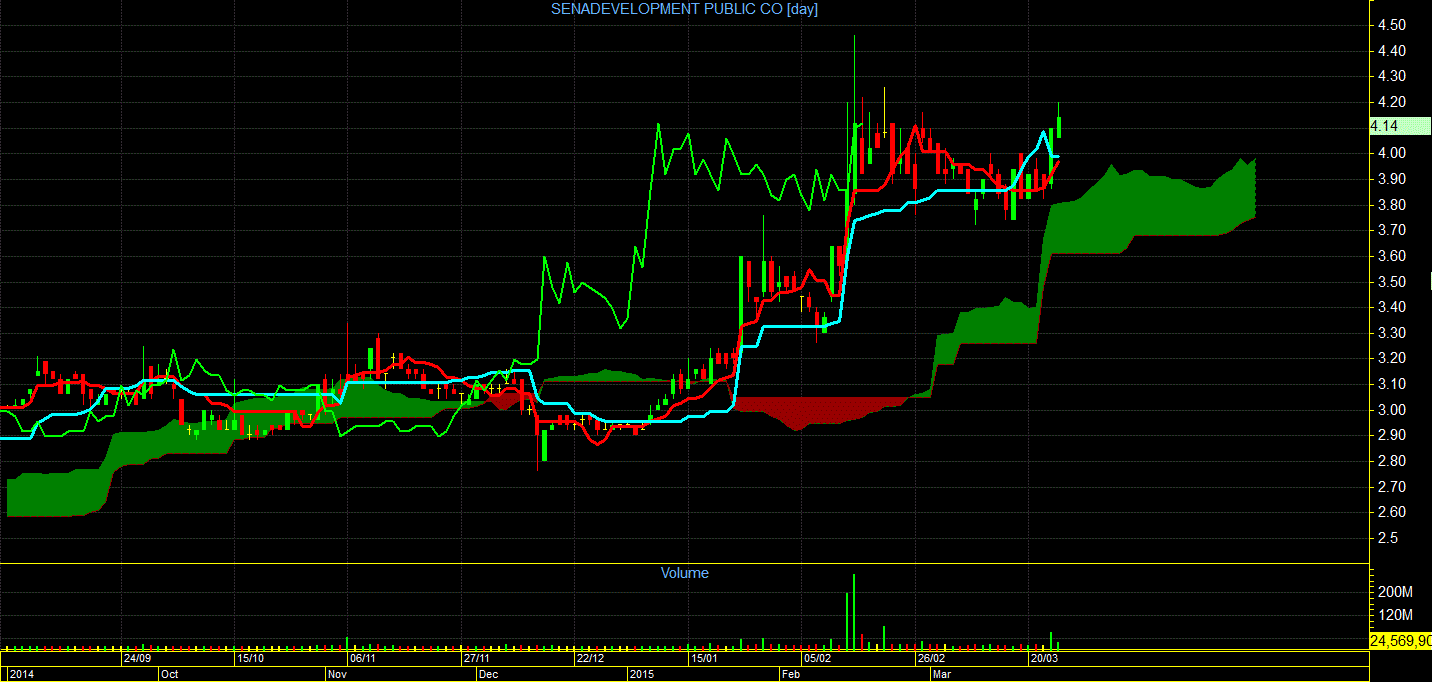The width and height of the screenshot is (1432, 682).
Task: Click the 2015 year label on timeline
Action: [640, 675]
